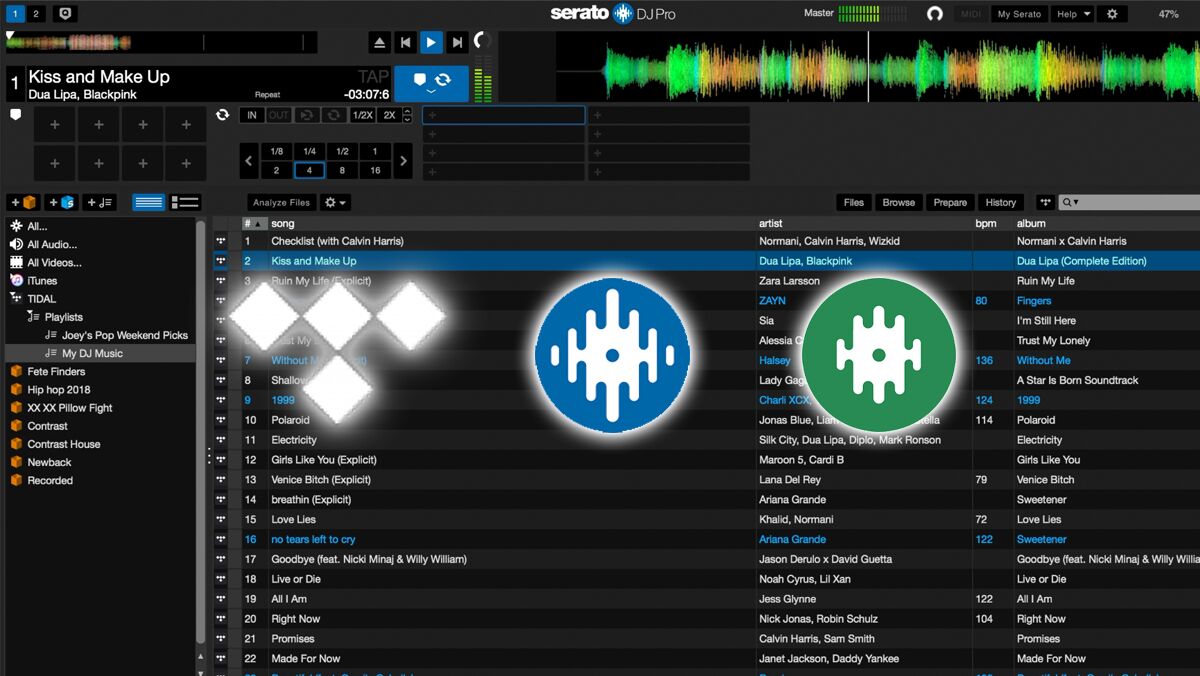Select the simple list library view
Viewport: 1200px width, 676px height.
click(149, 202)
